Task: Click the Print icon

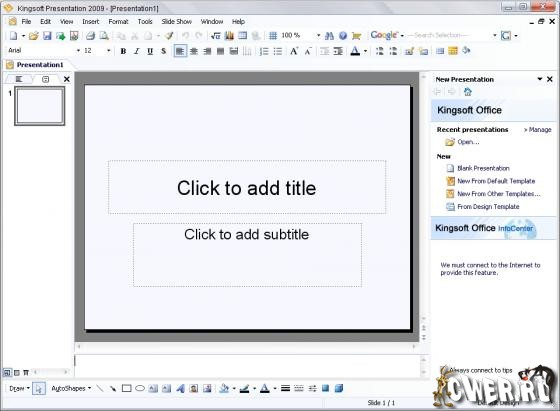Action: [x=91, y=36]
